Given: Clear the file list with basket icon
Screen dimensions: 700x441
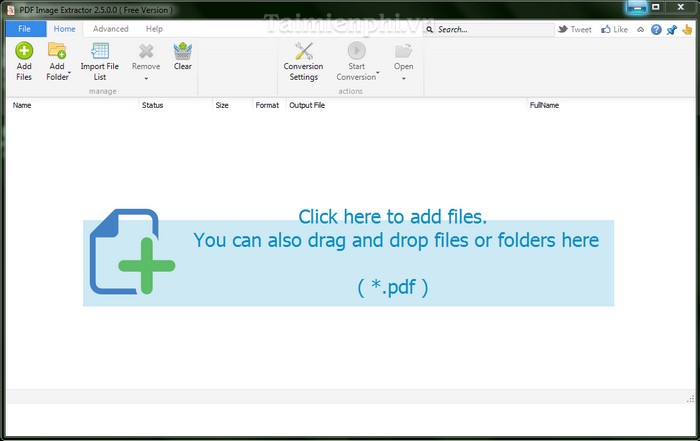Looking at the screenshot, I should [x=183, y=50].
